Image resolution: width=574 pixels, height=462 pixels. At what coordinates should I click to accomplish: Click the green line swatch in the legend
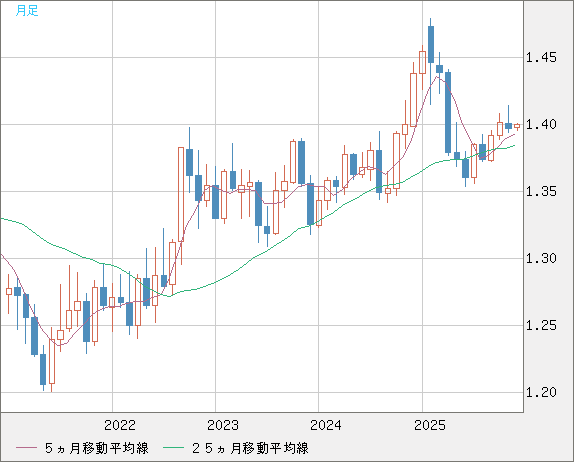174,448
